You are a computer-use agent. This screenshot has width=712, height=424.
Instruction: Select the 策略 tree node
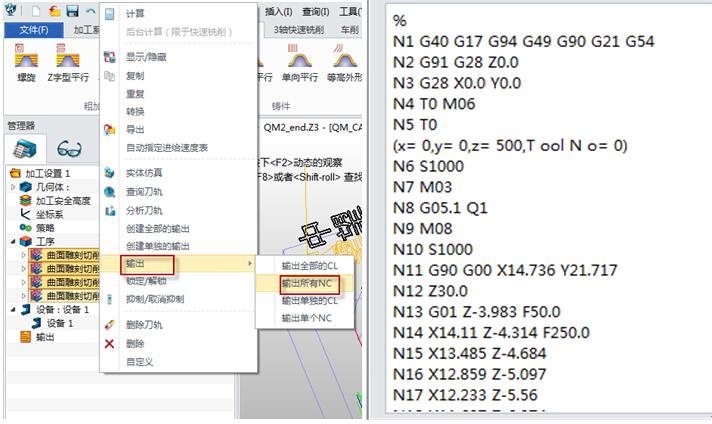click(45, 228)
